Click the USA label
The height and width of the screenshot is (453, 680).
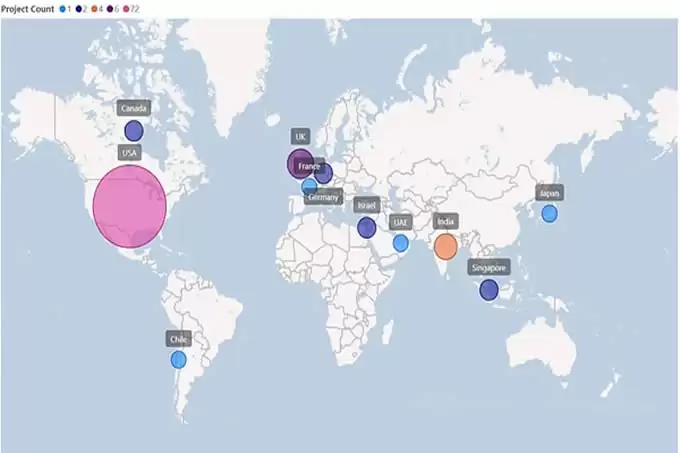pos(129,153)
